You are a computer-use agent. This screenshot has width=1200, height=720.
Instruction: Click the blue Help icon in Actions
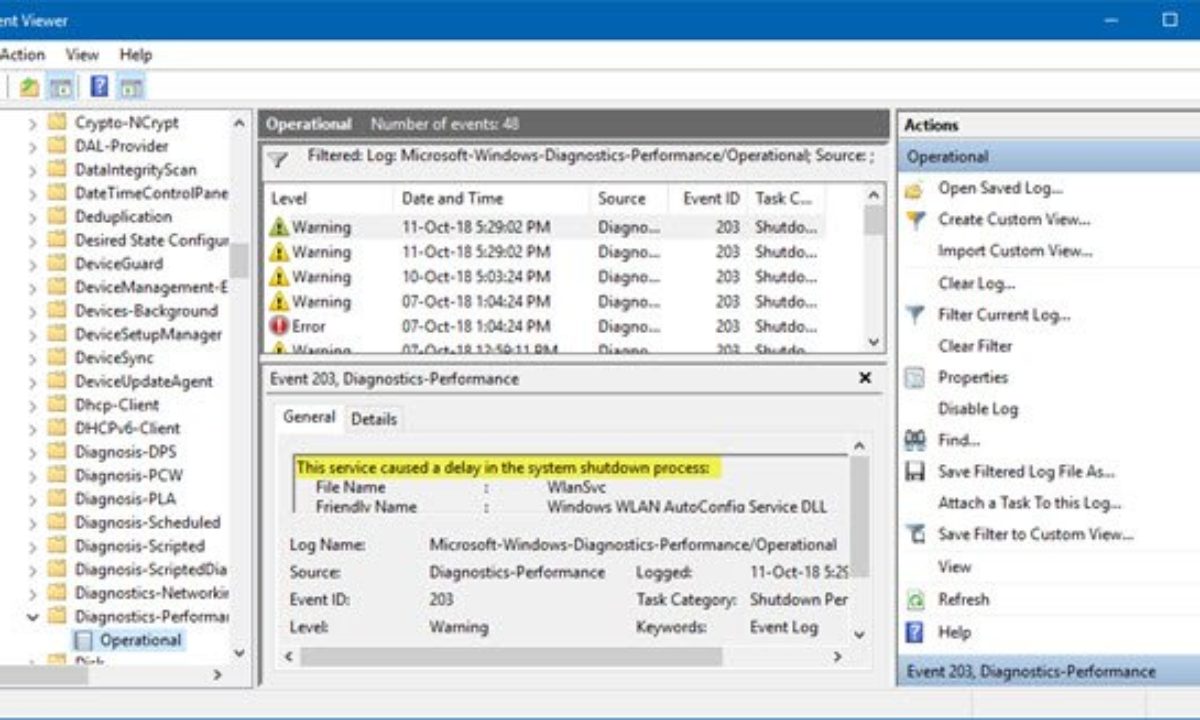(914, 632)
